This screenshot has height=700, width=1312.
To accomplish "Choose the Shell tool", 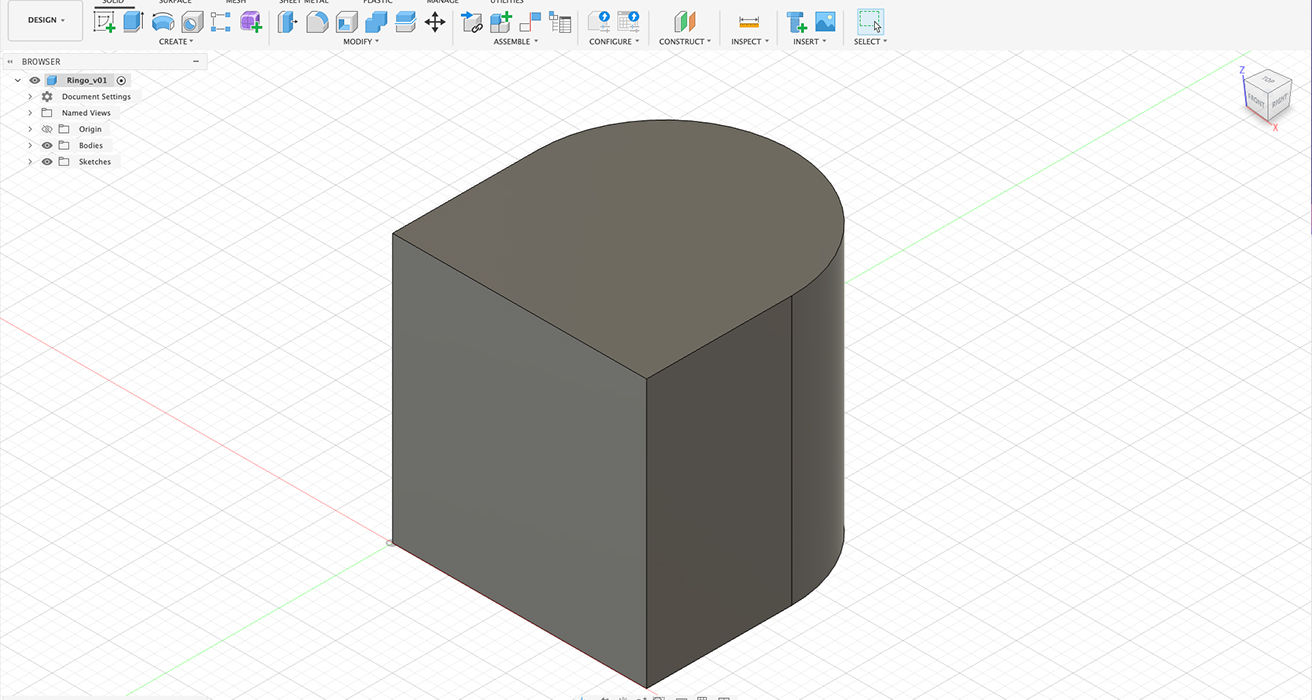I will click(x=347, y=21).
